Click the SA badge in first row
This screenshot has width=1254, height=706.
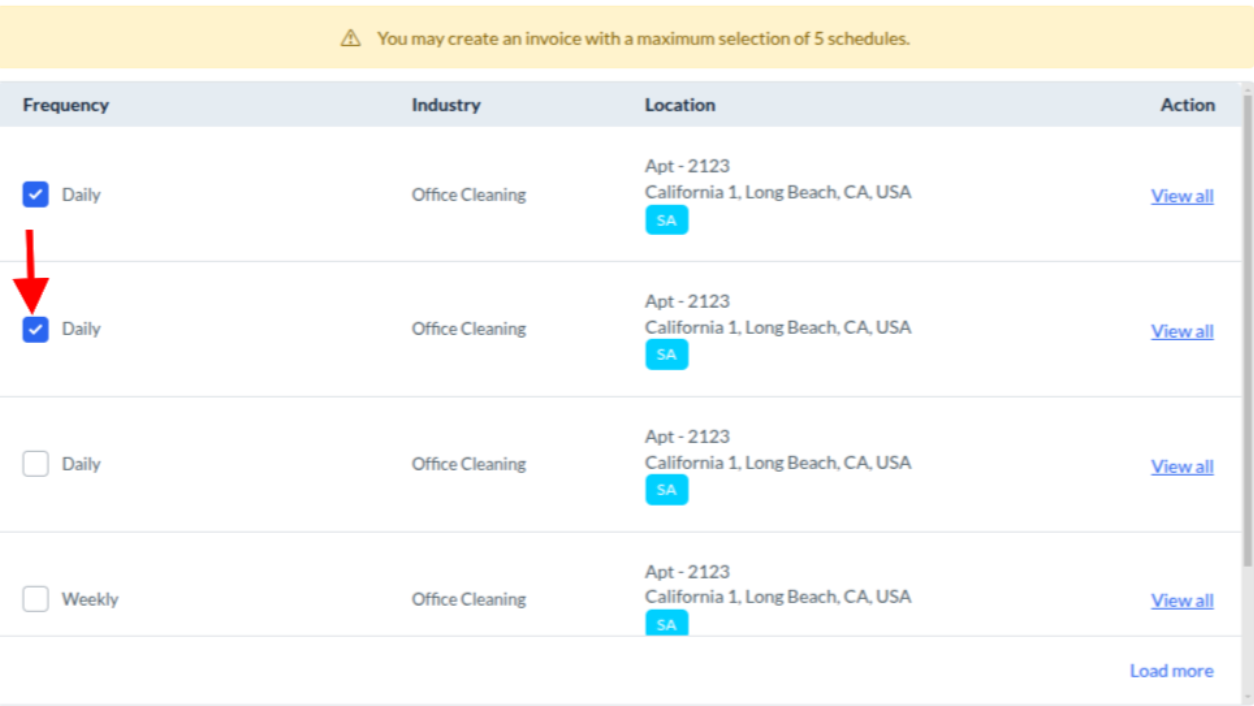tap(666, 220)
